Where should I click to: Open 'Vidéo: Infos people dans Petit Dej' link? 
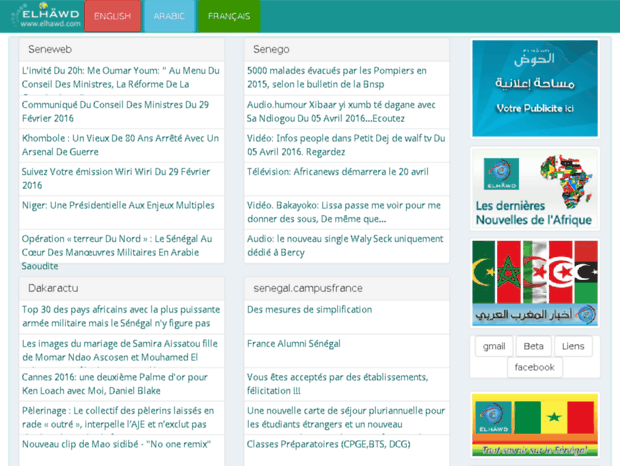click(347, 145)
